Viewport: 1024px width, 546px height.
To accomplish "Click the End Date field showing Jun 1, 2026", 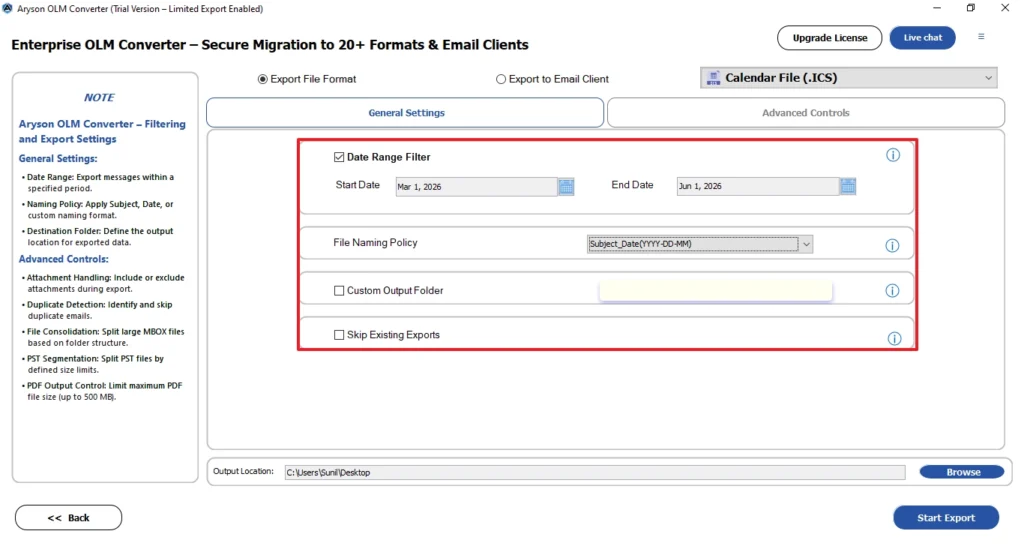I will (x=758, y=186).
